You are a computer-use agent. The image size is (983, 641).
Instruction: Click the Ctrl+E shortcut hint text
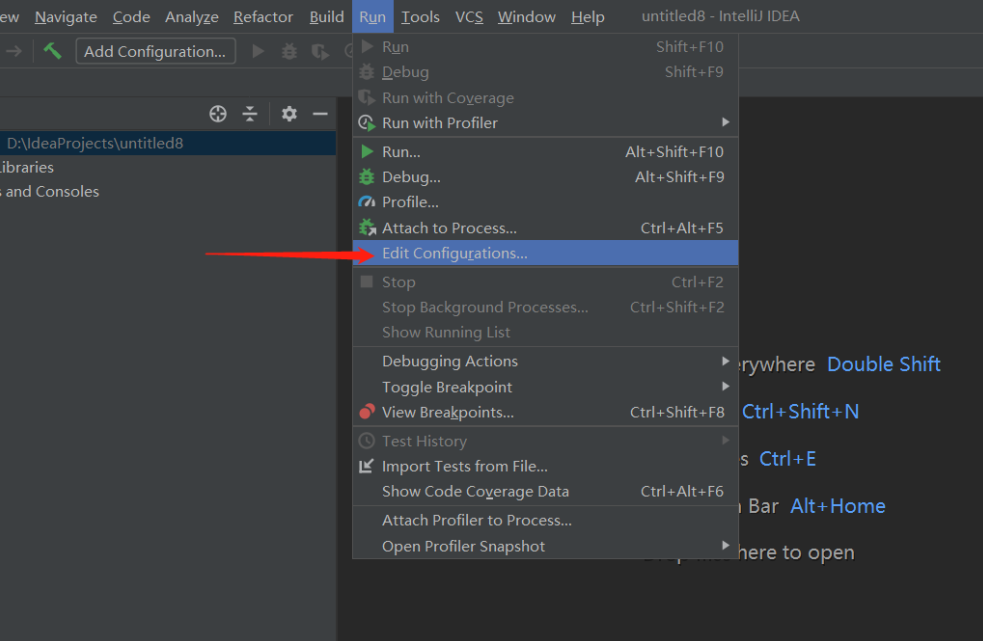tap(787, 458)
